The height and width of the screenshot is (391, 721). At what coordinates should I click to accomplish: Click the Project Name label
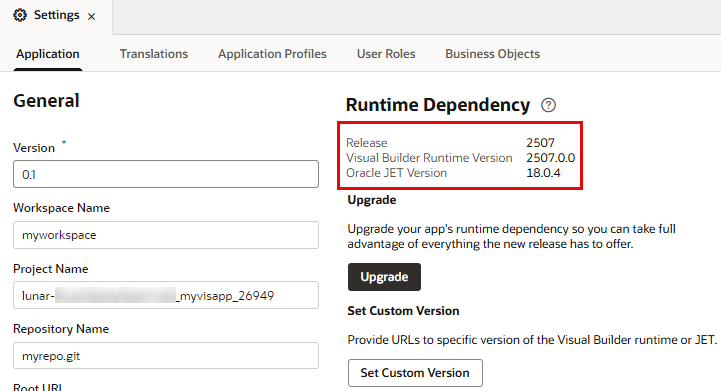coord(51,269)
